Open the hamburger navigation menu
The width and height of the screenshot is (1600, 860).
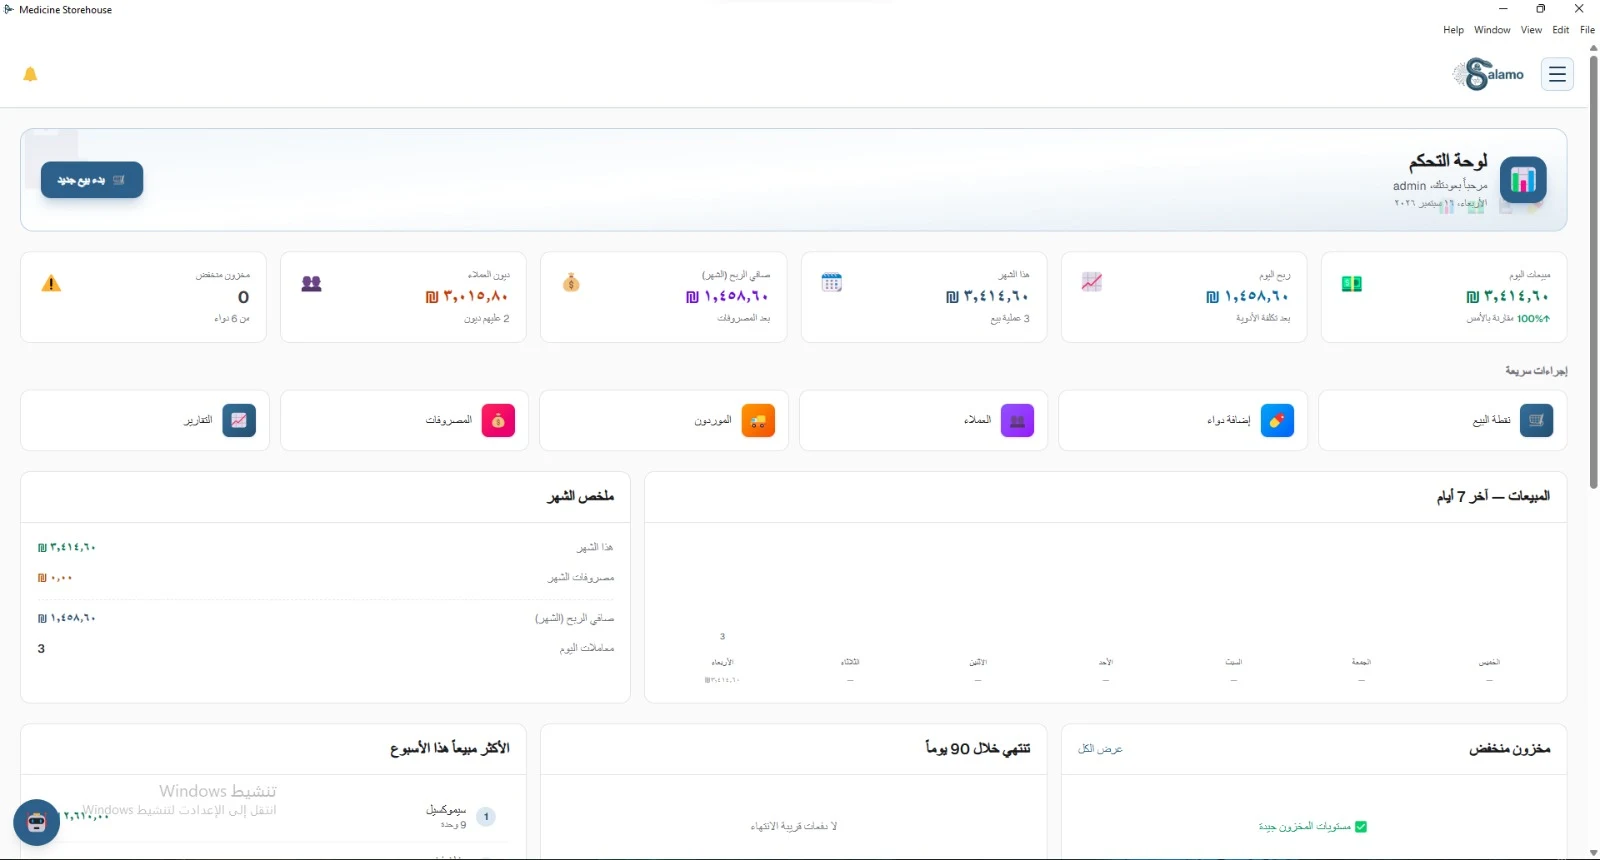pos(1557,74)
